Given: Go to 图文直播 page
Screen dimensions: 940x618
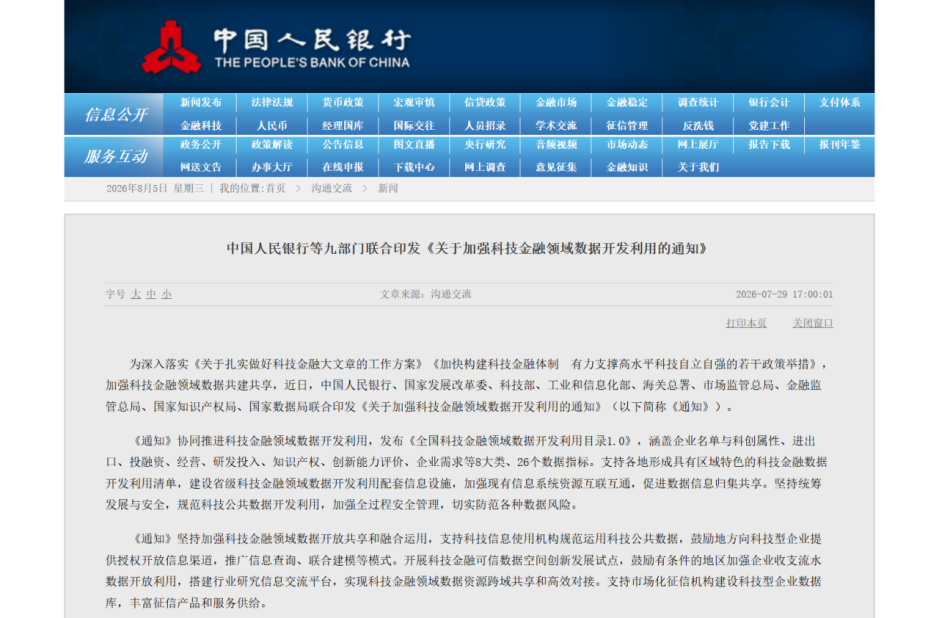Looking at the screenshot, I should pos(414,144).
